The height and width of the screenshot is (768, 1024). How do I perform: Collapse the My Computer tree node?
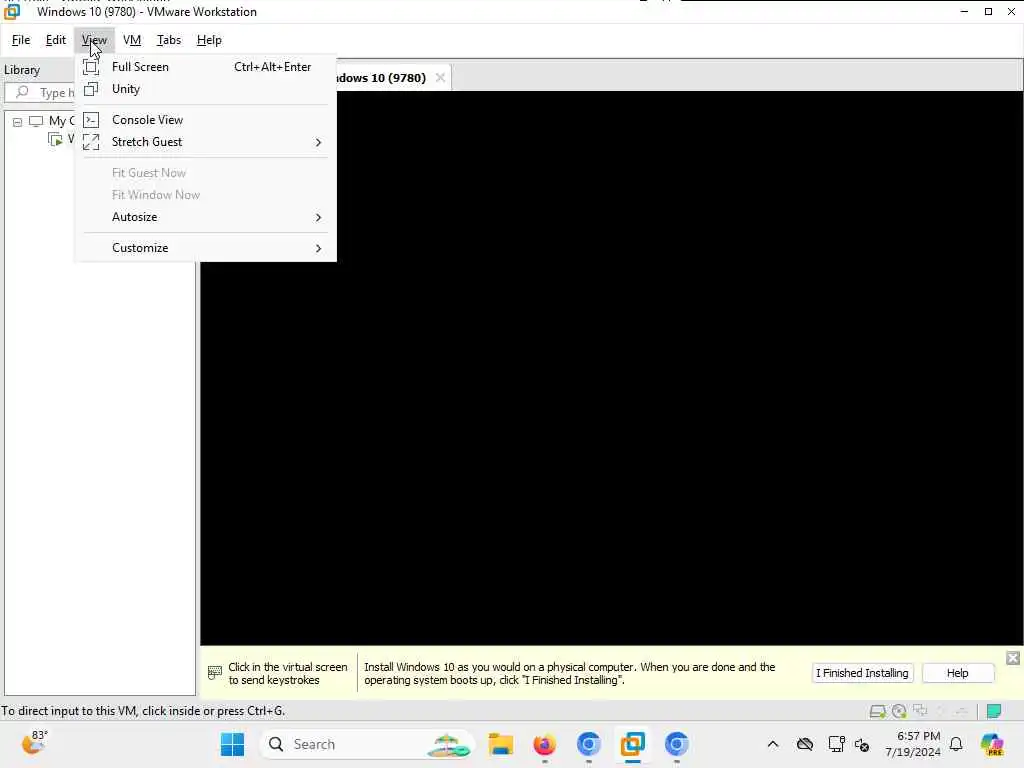(x=18, y=122)
